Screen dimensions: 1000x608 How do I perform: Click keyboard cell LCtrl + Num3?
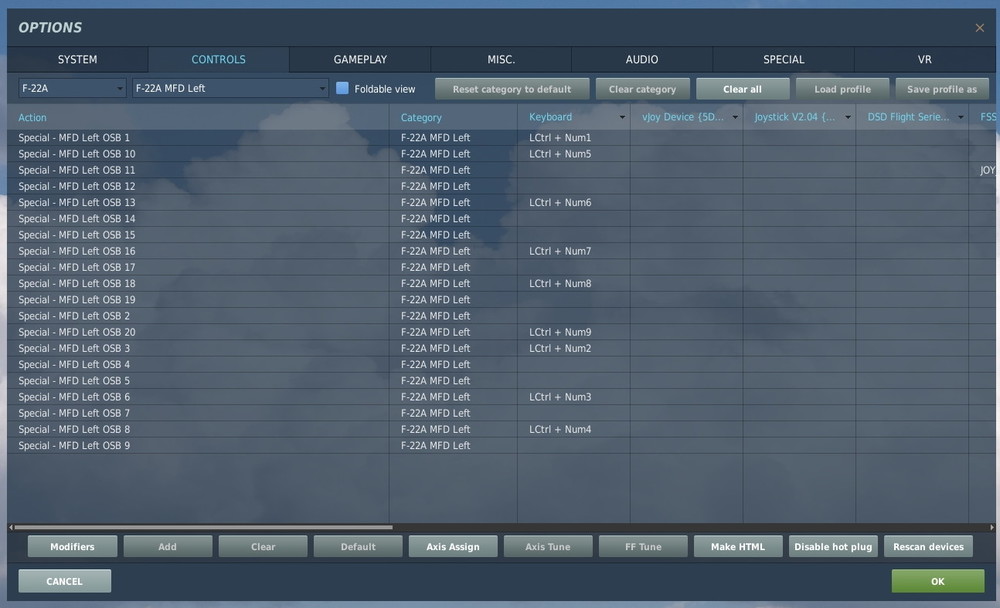click(573, 397)
